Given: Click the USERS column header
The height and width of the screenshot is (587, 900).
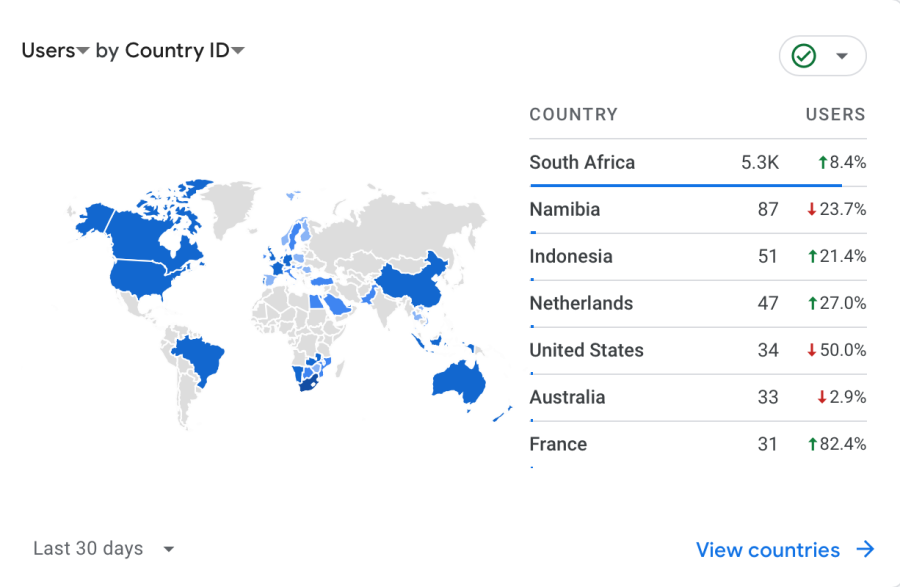Looking at the screenshot, I should coord(835,114).
